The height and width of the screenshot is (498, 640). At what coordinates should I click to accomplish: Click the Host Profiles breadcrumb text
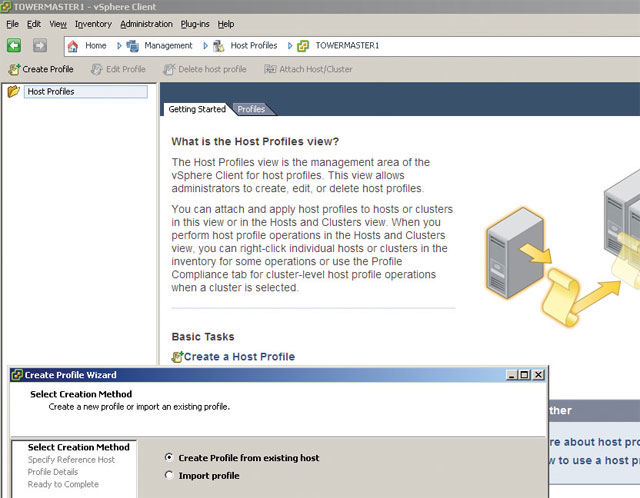click(254, 45)
